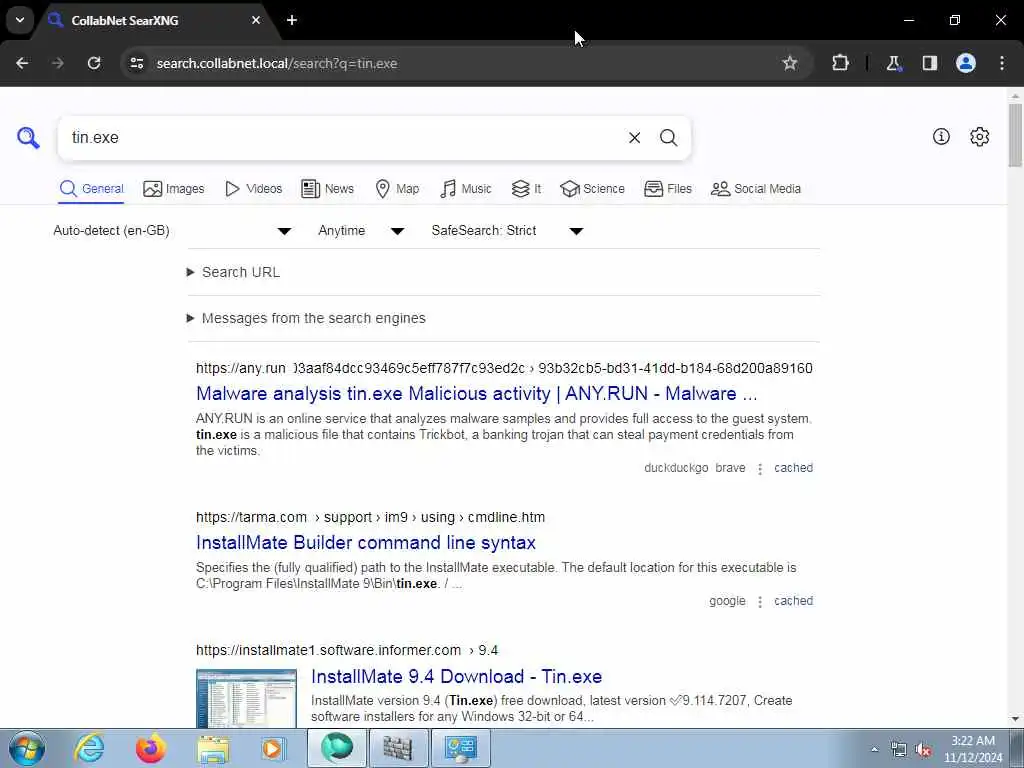Switch to the Social Media category

pyautogui.click(x=756, y=189)
